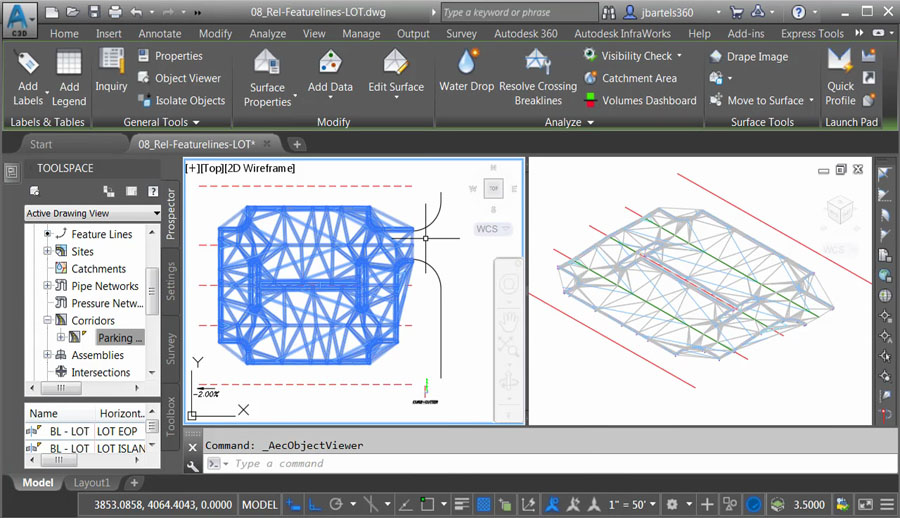
Task: Toggle object snap square icon
Action: (427, 505)
